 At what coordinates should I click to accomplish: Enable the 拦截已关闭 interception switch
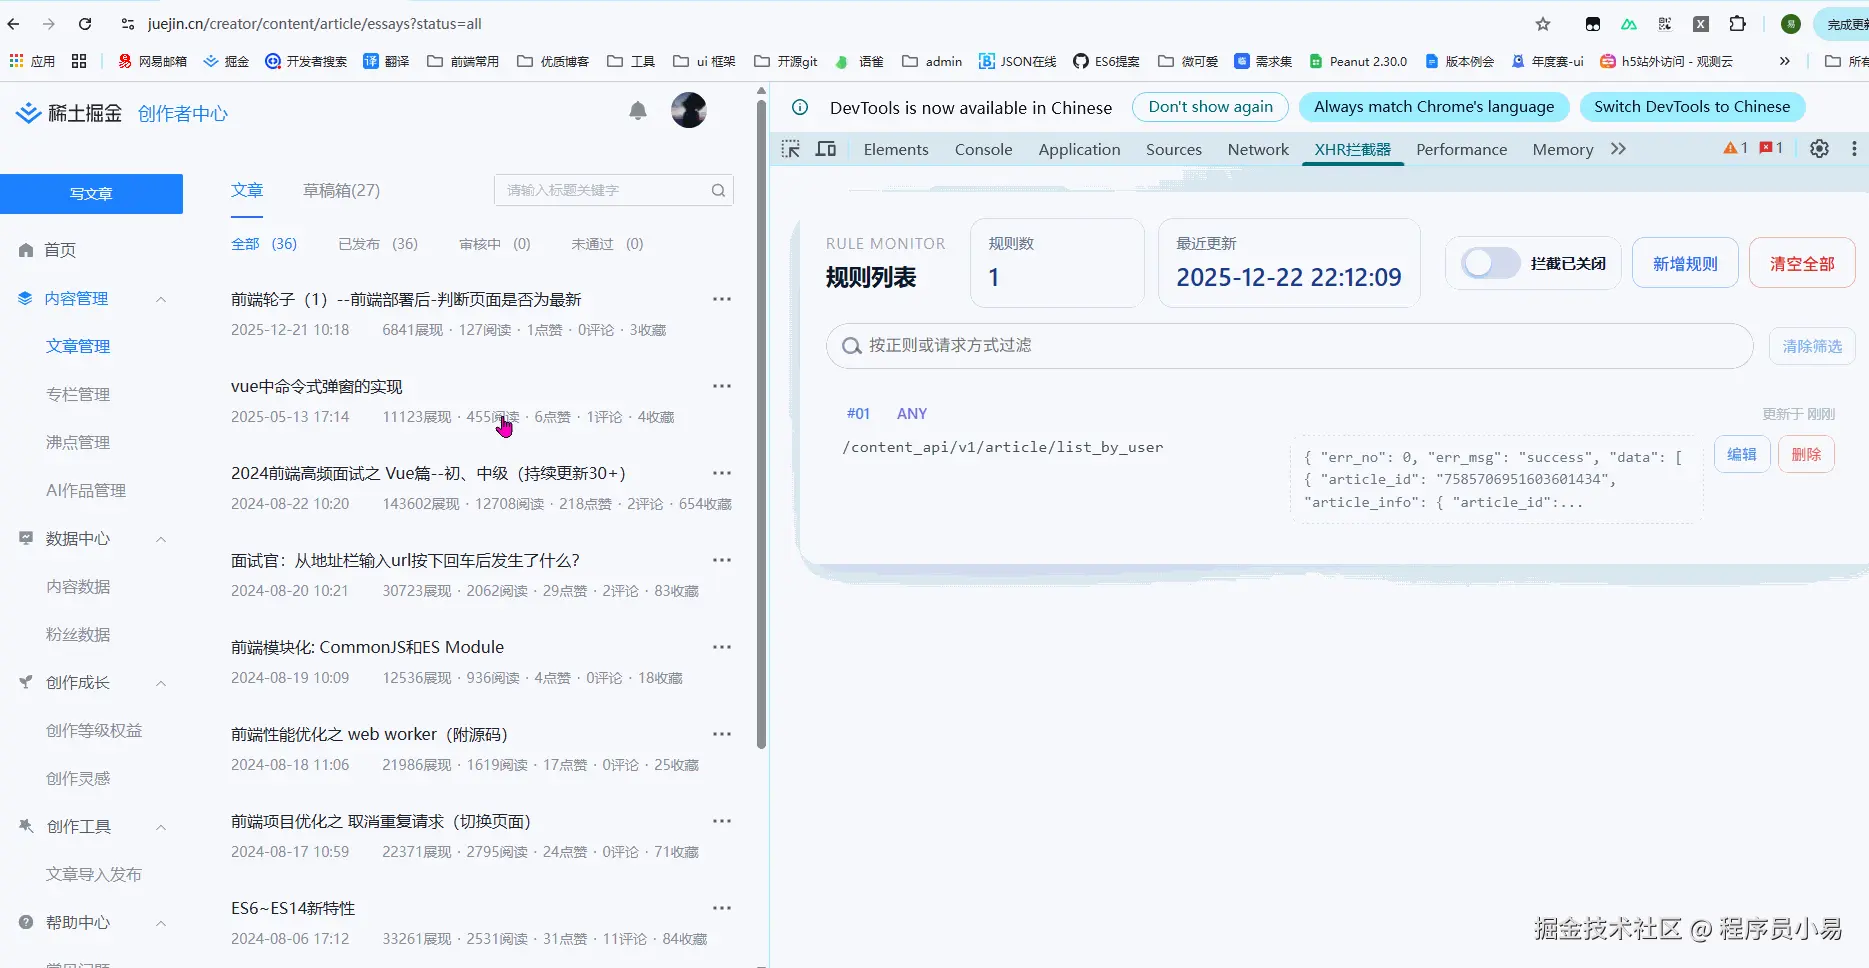coord(1490,263)
